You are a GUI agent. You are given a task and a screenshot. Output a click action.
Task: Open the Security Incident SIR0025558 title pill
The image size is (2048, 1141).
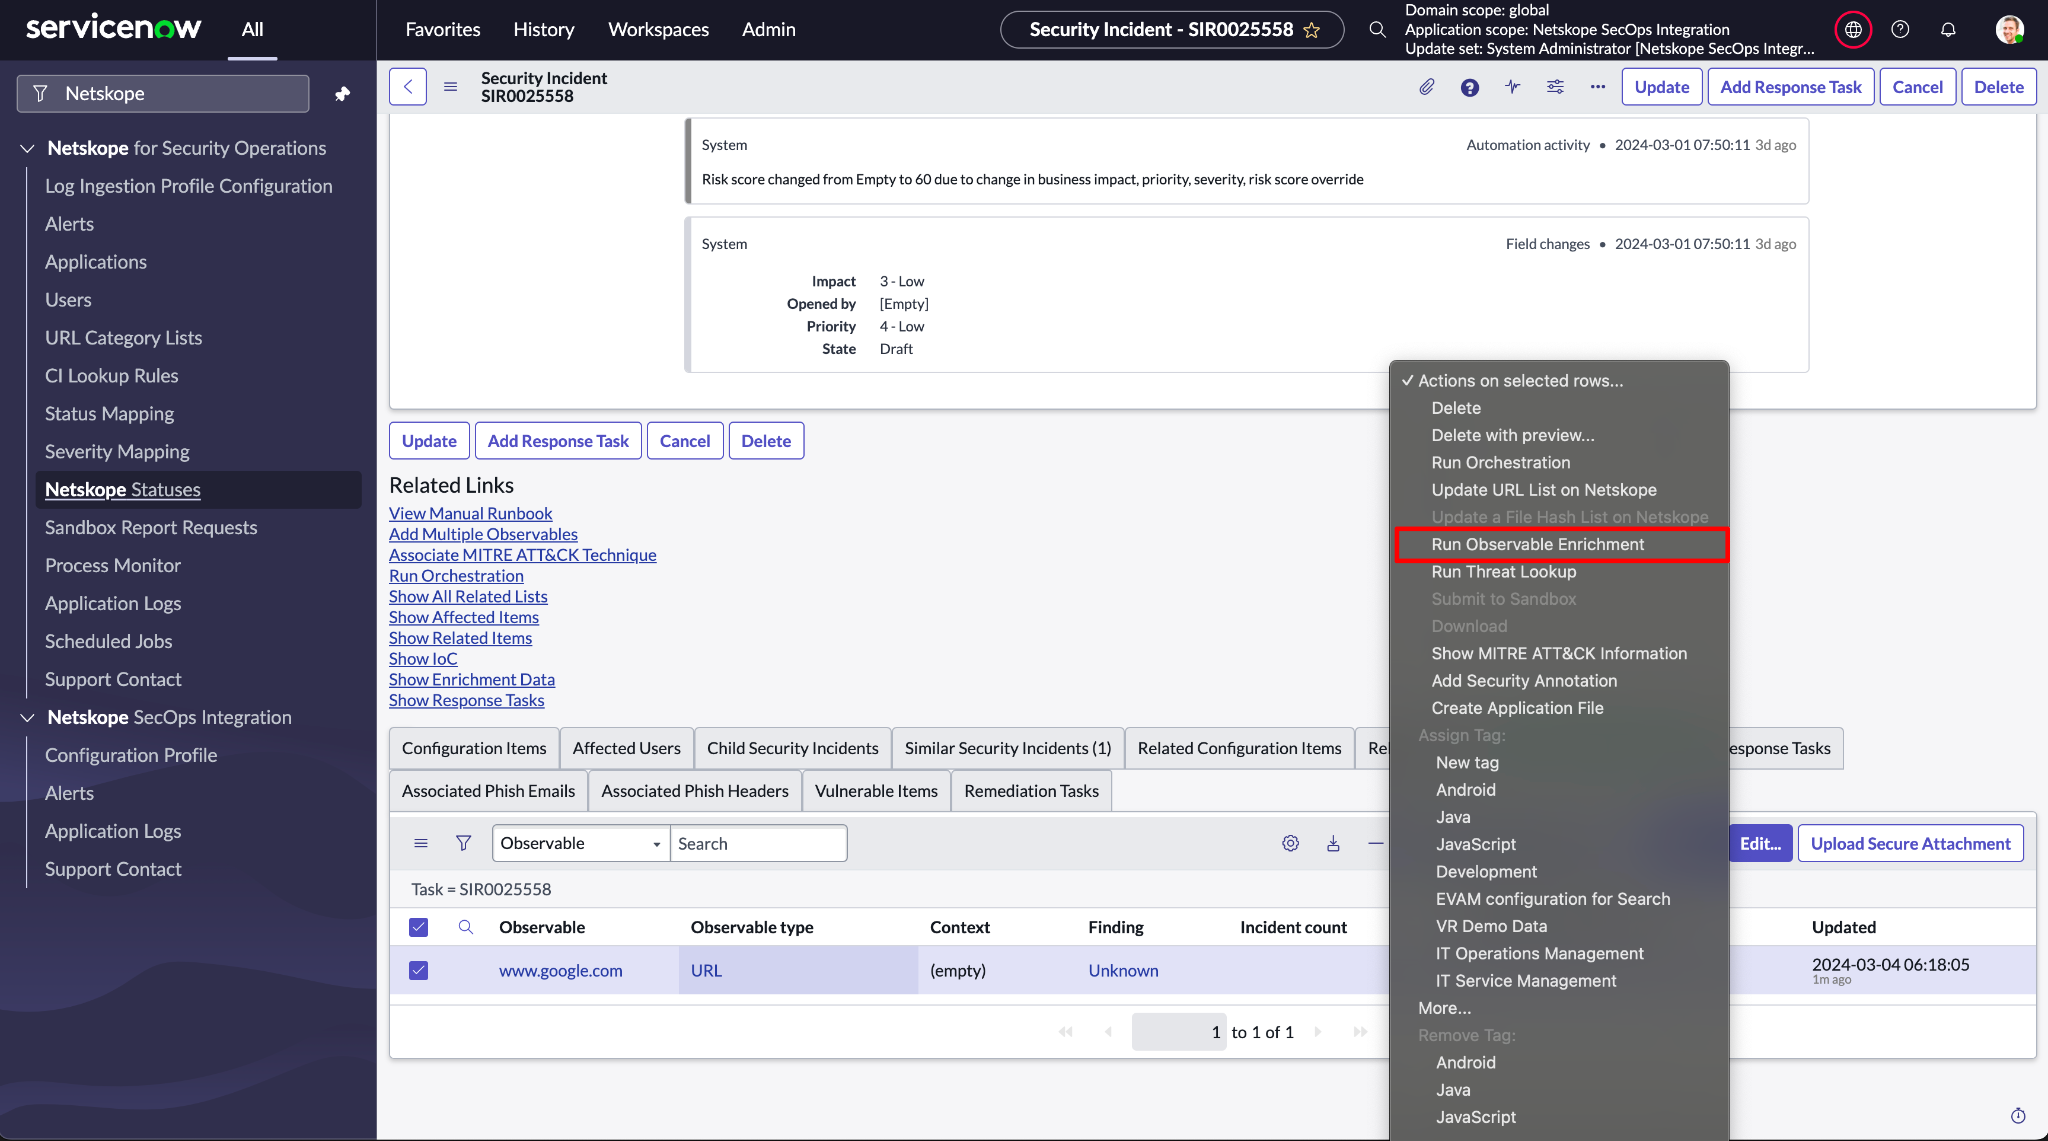click(1174, 30)
